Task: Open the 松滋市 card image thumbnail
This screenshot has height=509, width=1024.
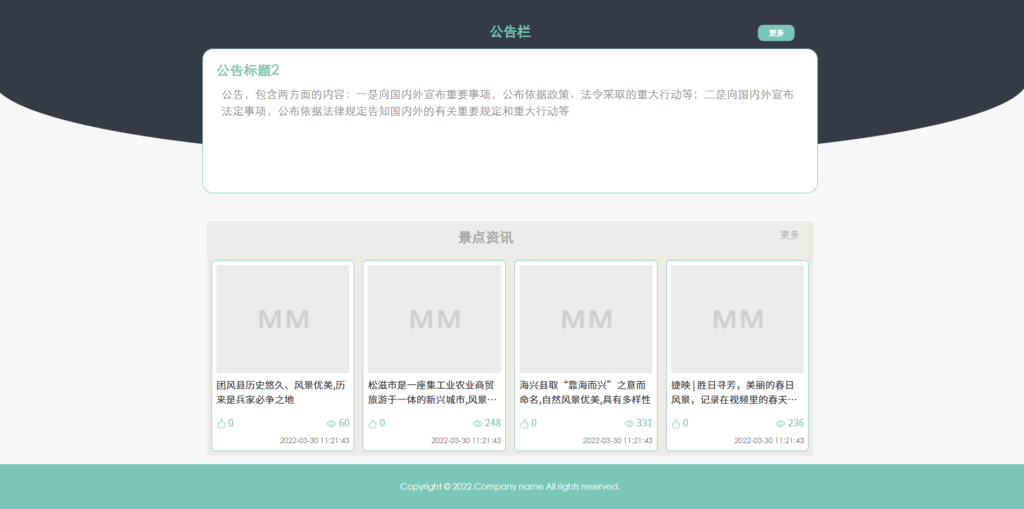Action: pos(434,319)
